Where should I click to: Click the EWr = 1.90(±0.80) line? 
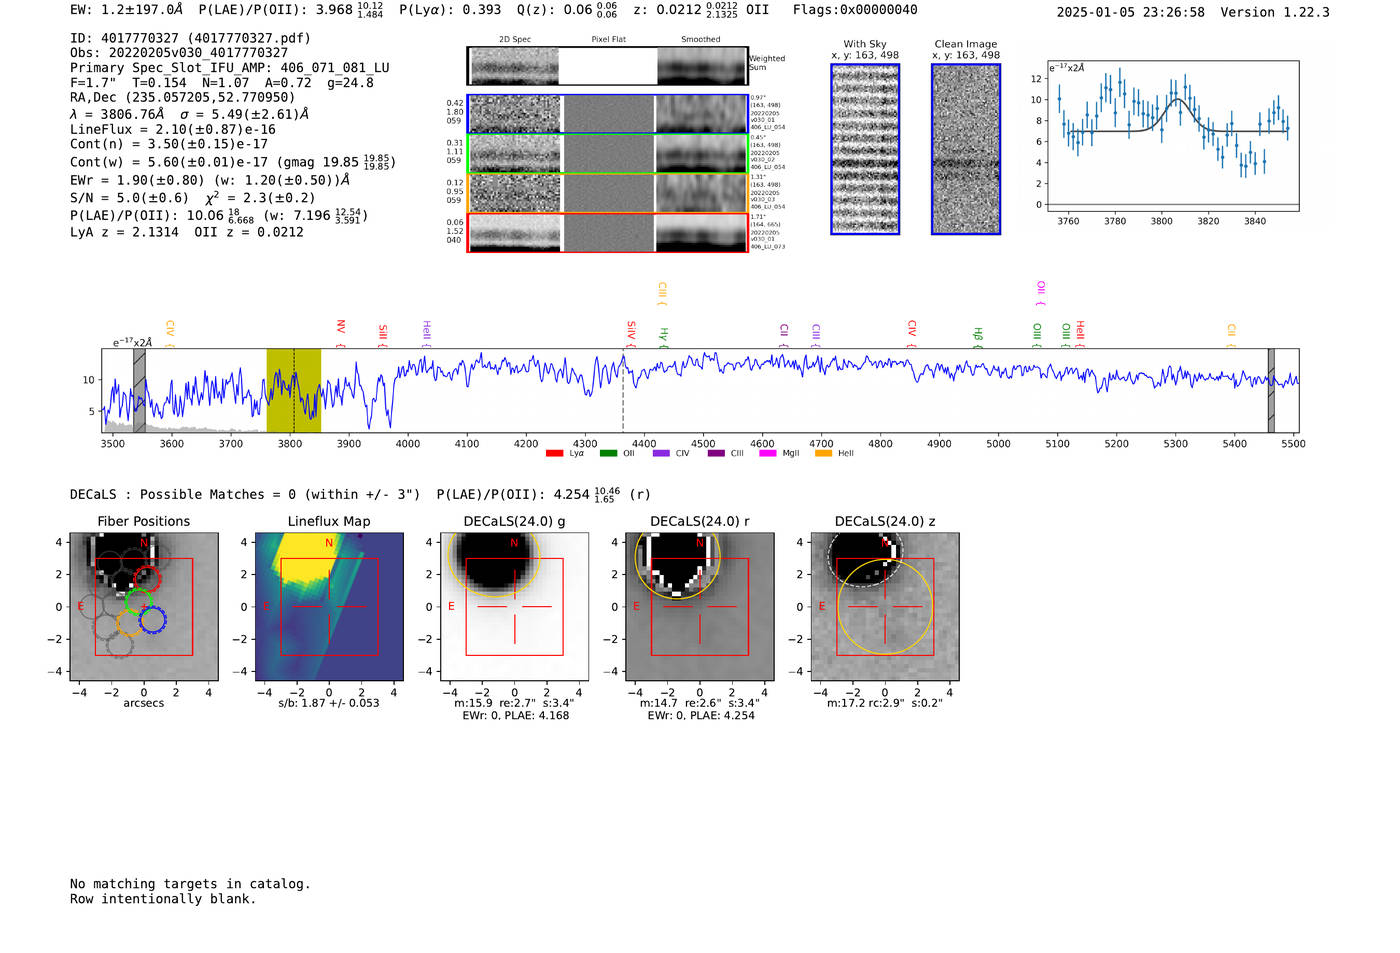click(210, 181)
